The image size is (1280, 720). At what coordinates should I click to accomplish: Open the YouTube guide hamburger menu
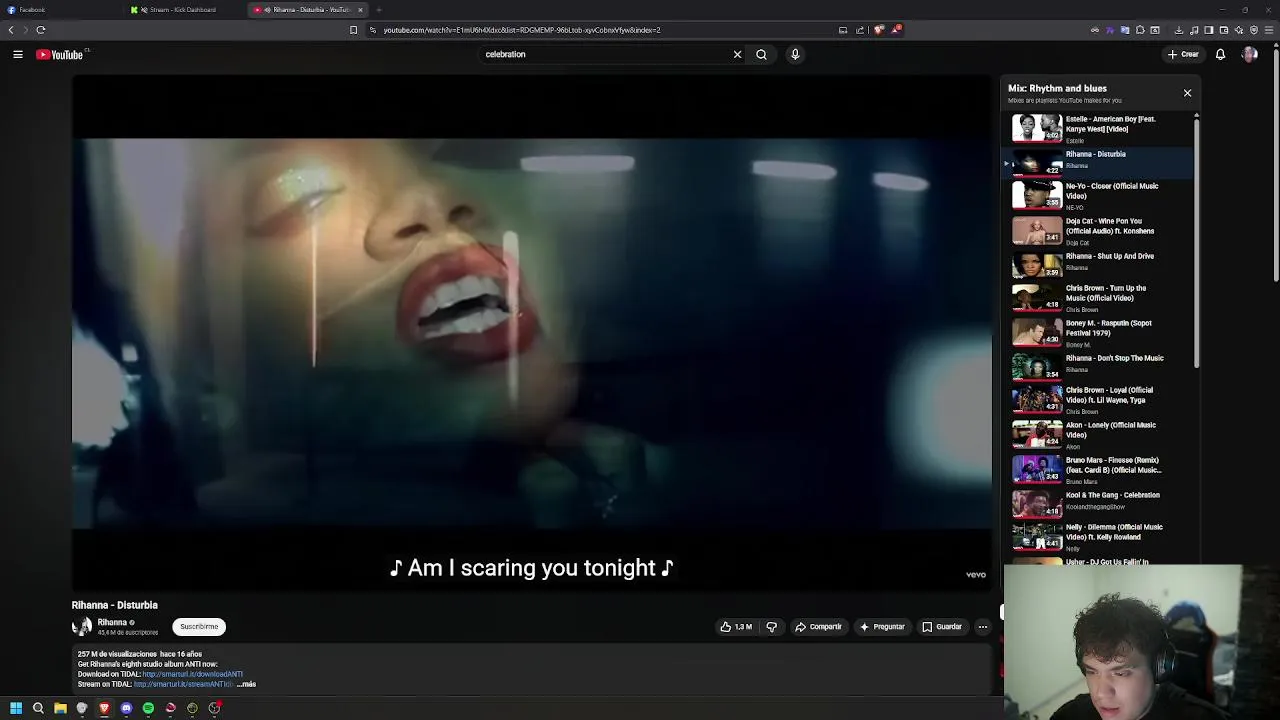[18, 55]
